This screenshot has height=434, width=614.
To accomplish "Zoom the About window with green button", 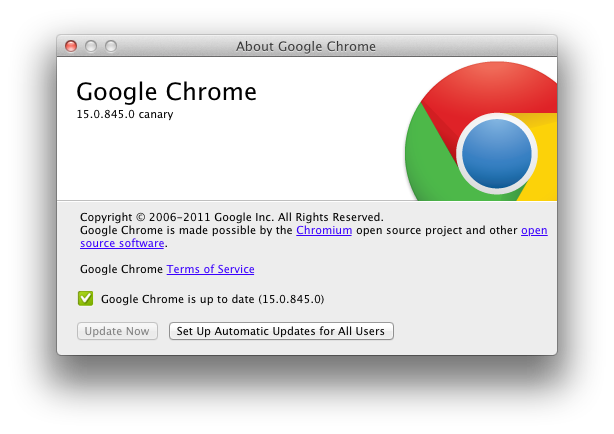I will click(x=111, y=46).
